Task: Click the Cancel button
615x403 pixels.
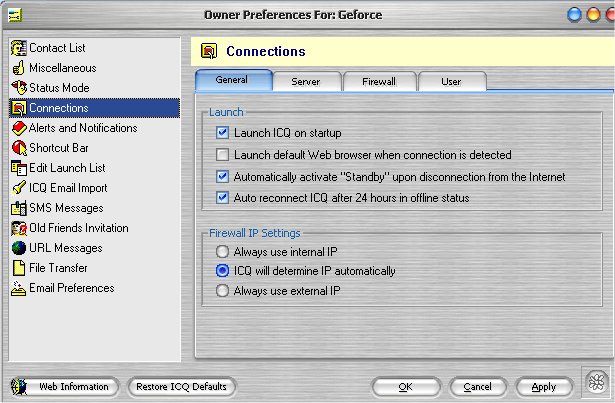Action: [477, 387]
